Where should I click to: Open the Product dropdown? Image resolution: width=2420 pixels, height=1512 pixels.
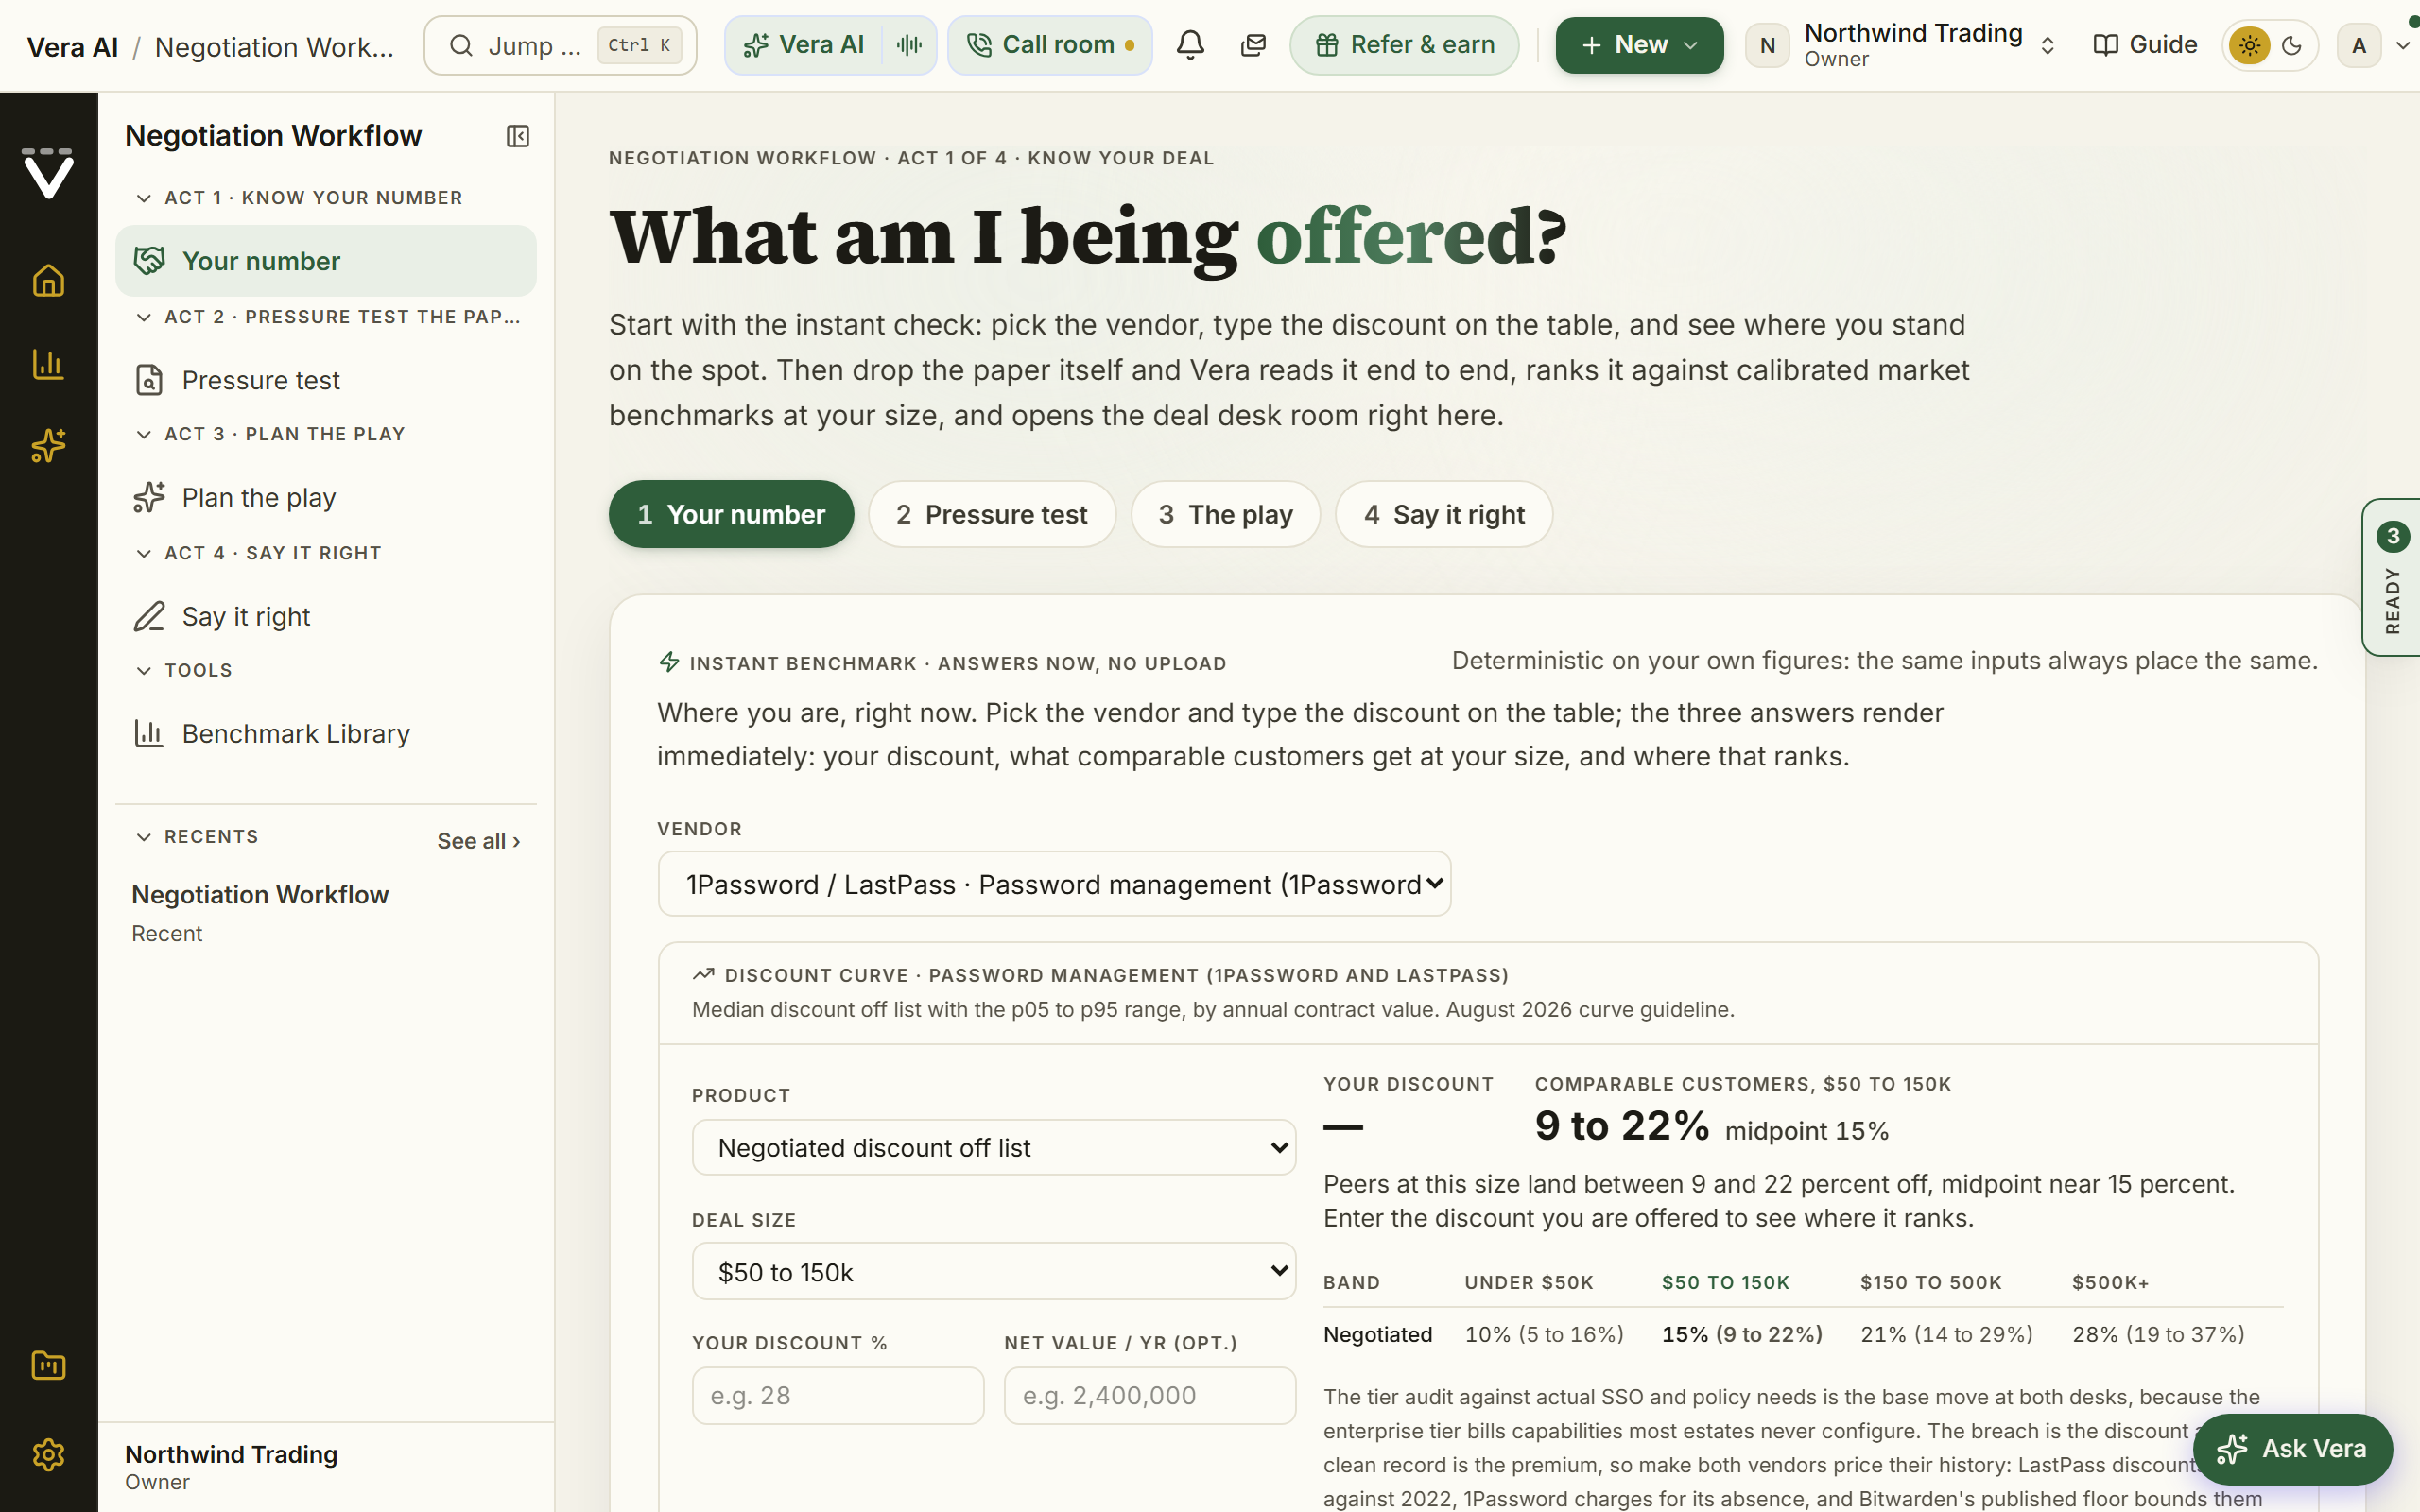pyautogui.click(x=994, y=1147)
